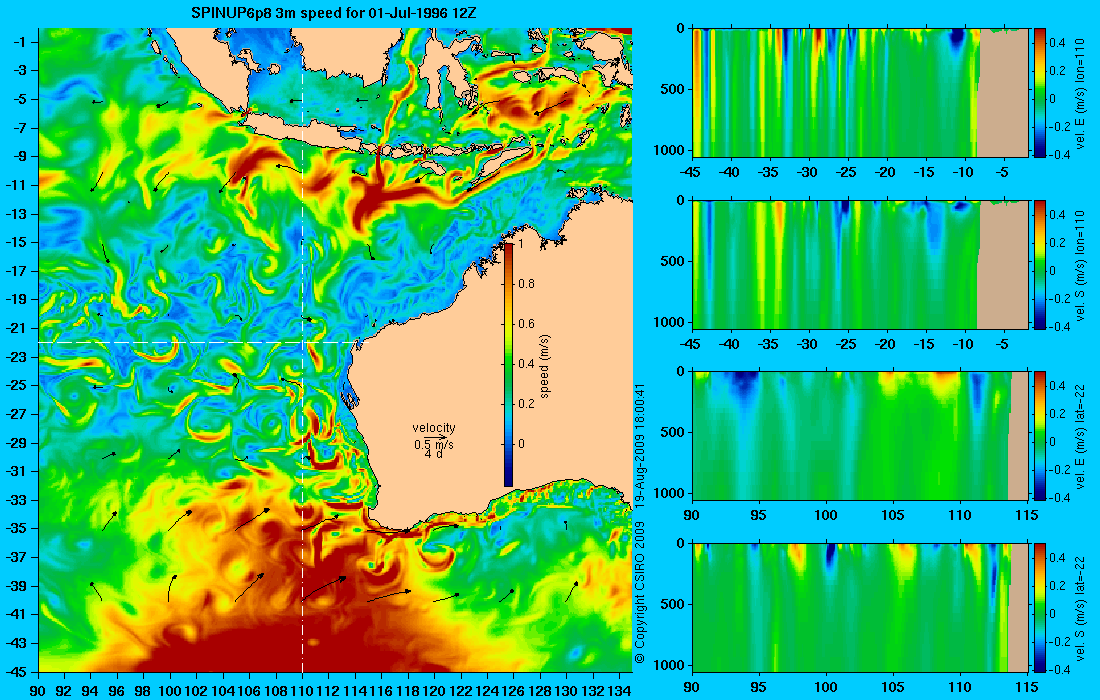Click the 'vel. S (m/s) lon=110' section panel

click(861, 264)
